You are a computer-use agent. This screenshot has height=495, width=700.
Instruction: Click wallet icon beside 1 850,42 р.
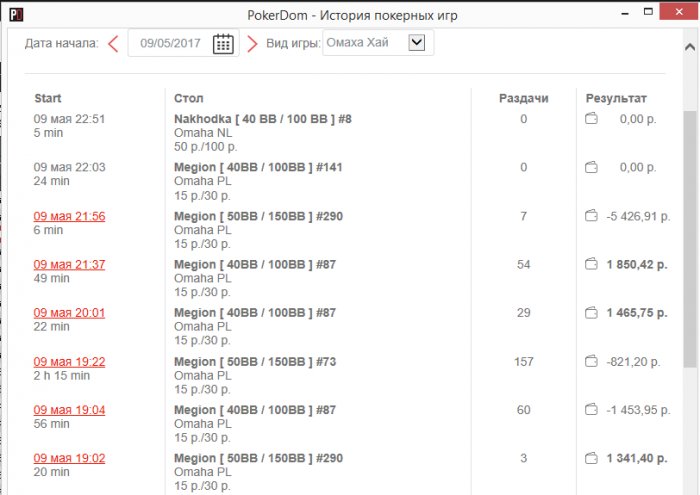tap(591, 264)
